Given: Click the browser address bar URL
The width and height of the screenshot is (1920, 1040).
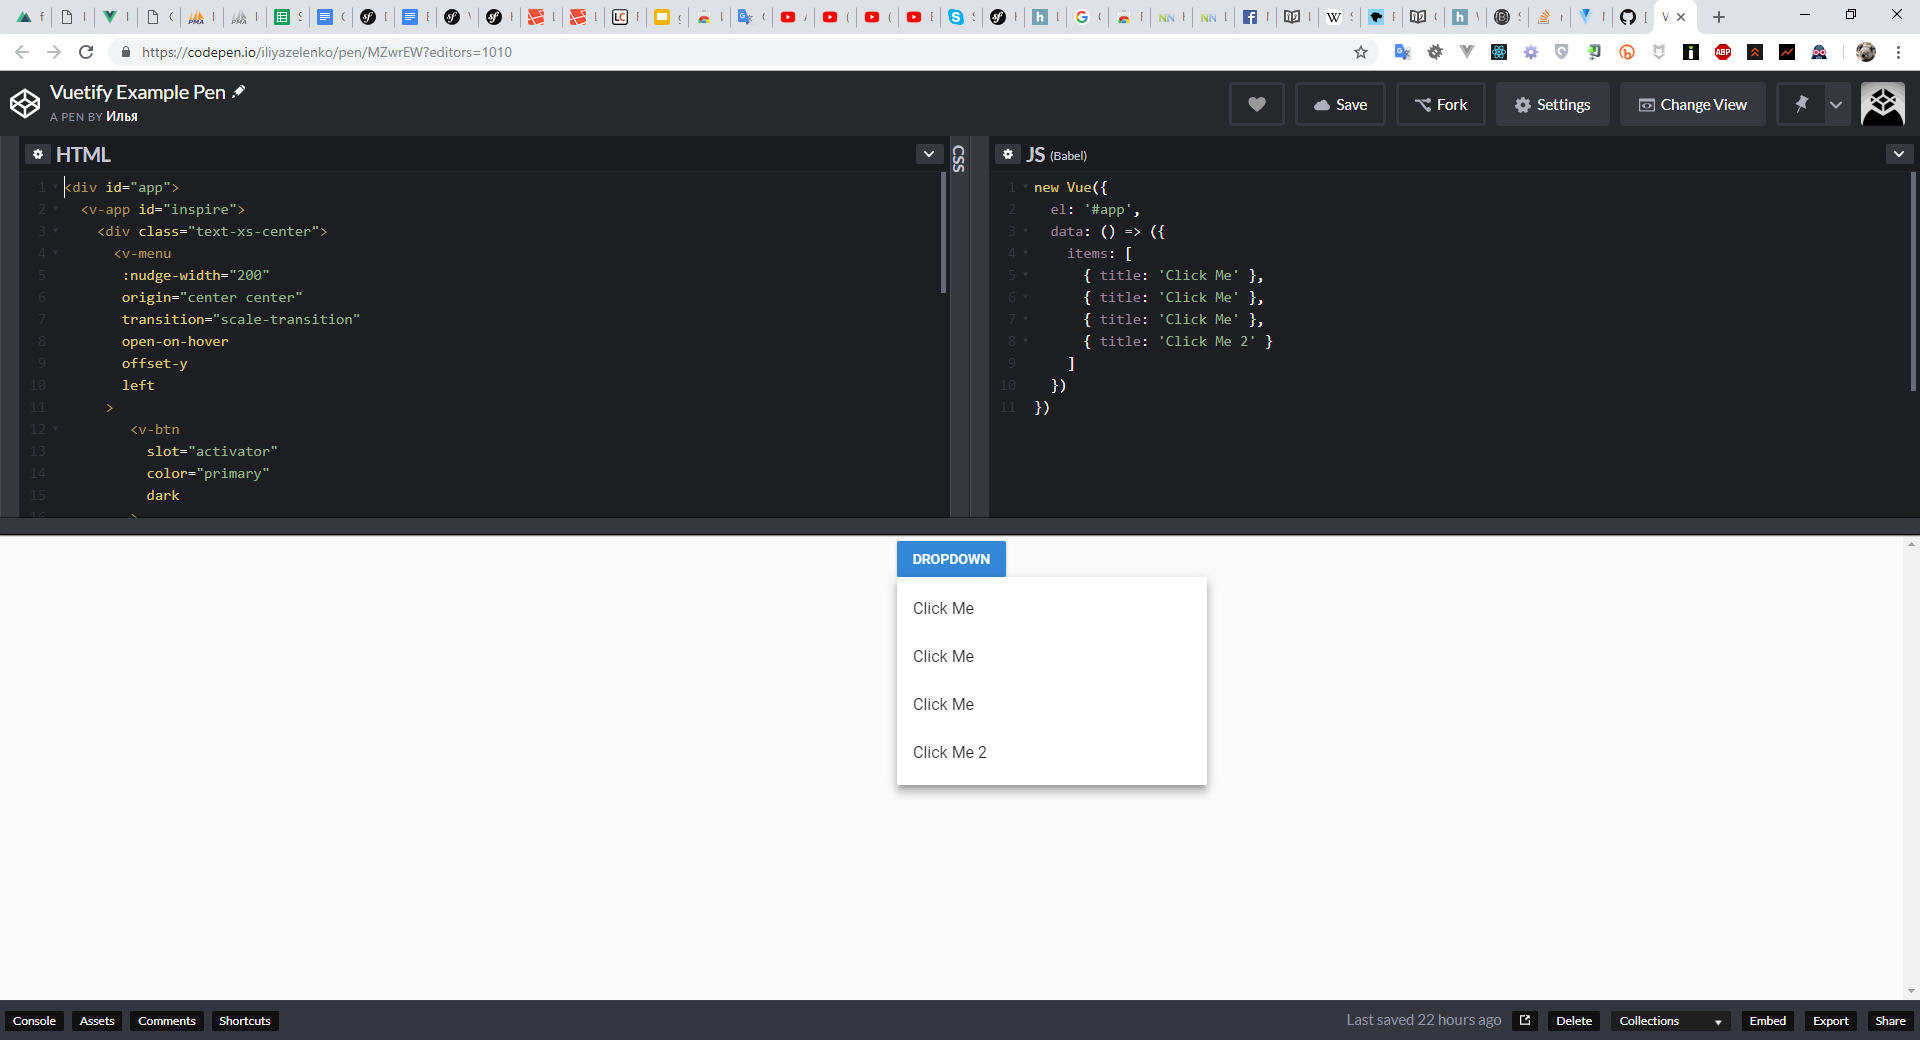Looking at the screenshot, I should click(327, 52).
